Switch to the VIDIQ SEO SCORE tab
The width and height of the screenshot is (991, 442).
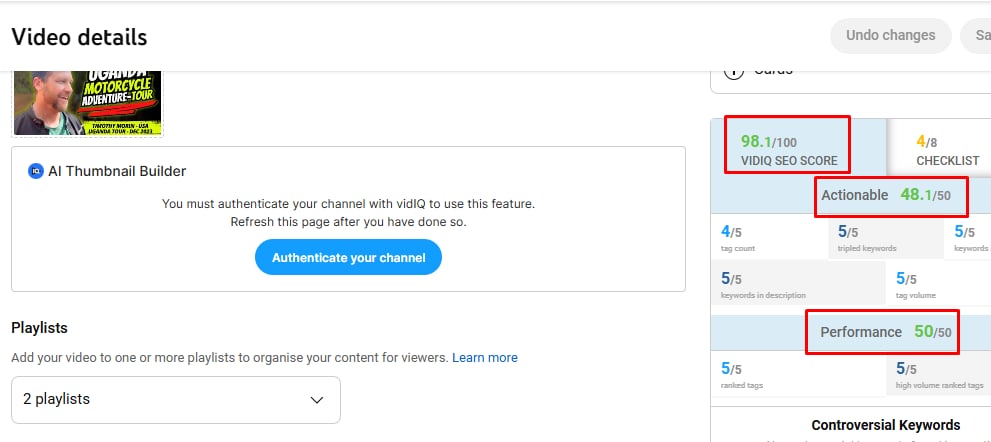click(x=789, y=148)
